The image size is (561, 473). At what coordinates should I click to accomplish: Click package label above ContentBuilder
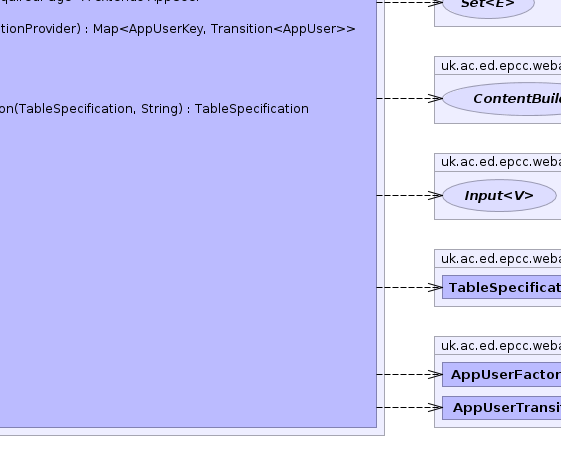point(501,65)
